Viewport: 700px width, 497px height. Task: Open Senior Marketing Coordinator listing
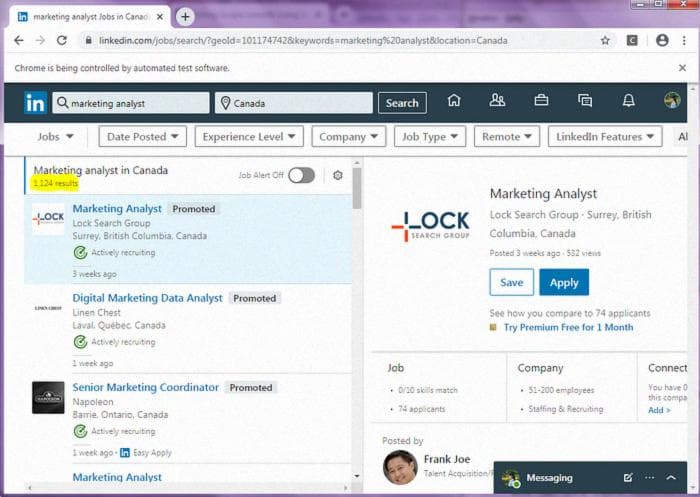(x=146, y=388)
